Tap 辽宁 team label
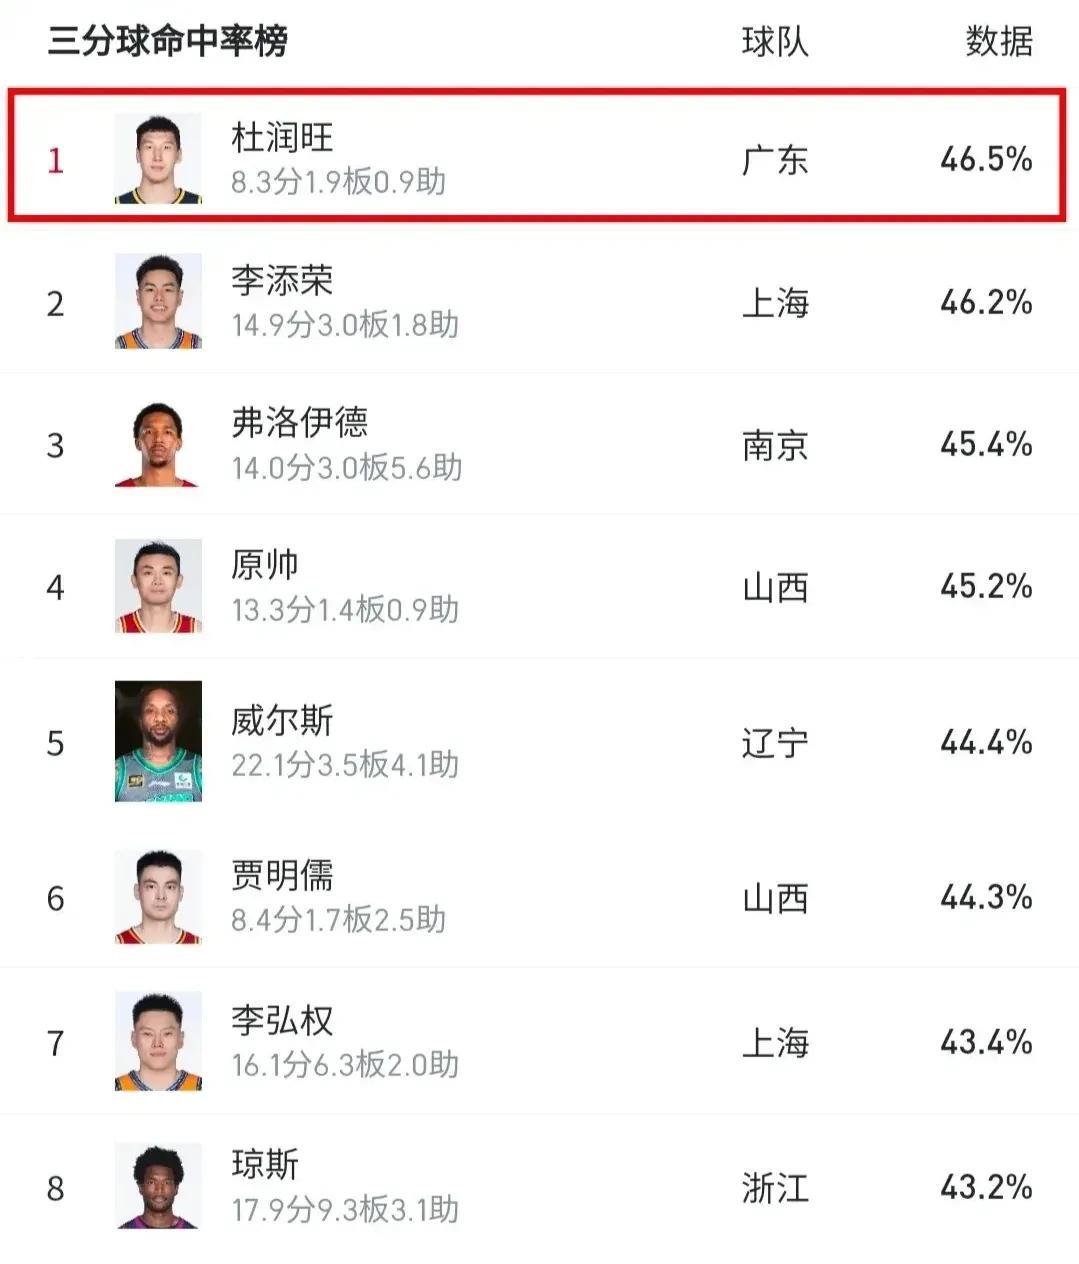 775,743
